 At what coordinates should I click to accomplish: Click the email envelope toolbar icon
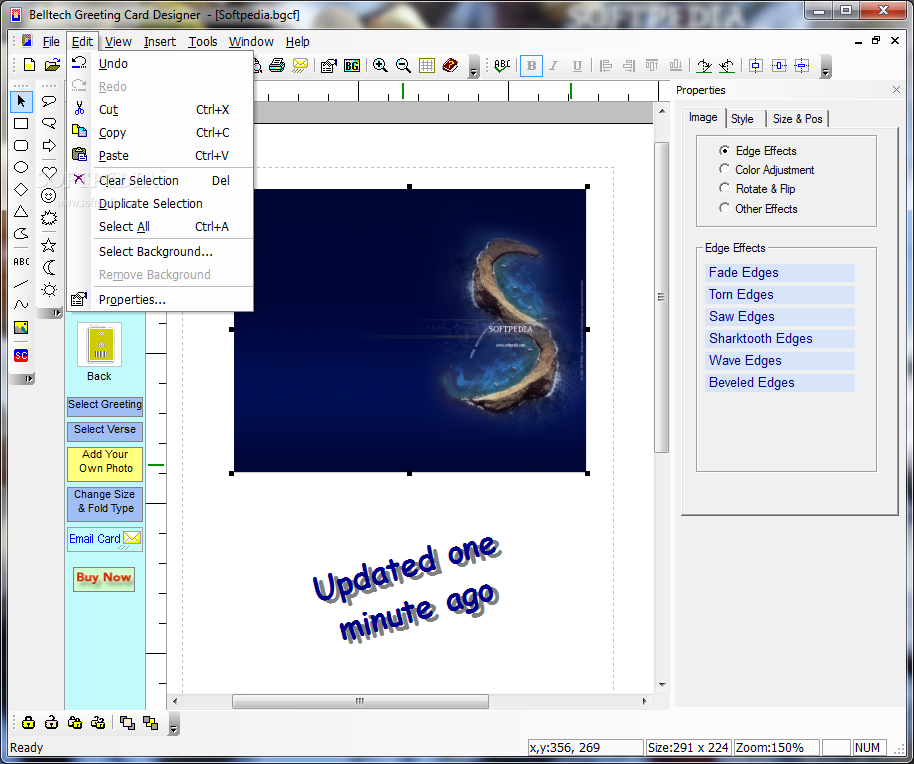coord(300,65)
